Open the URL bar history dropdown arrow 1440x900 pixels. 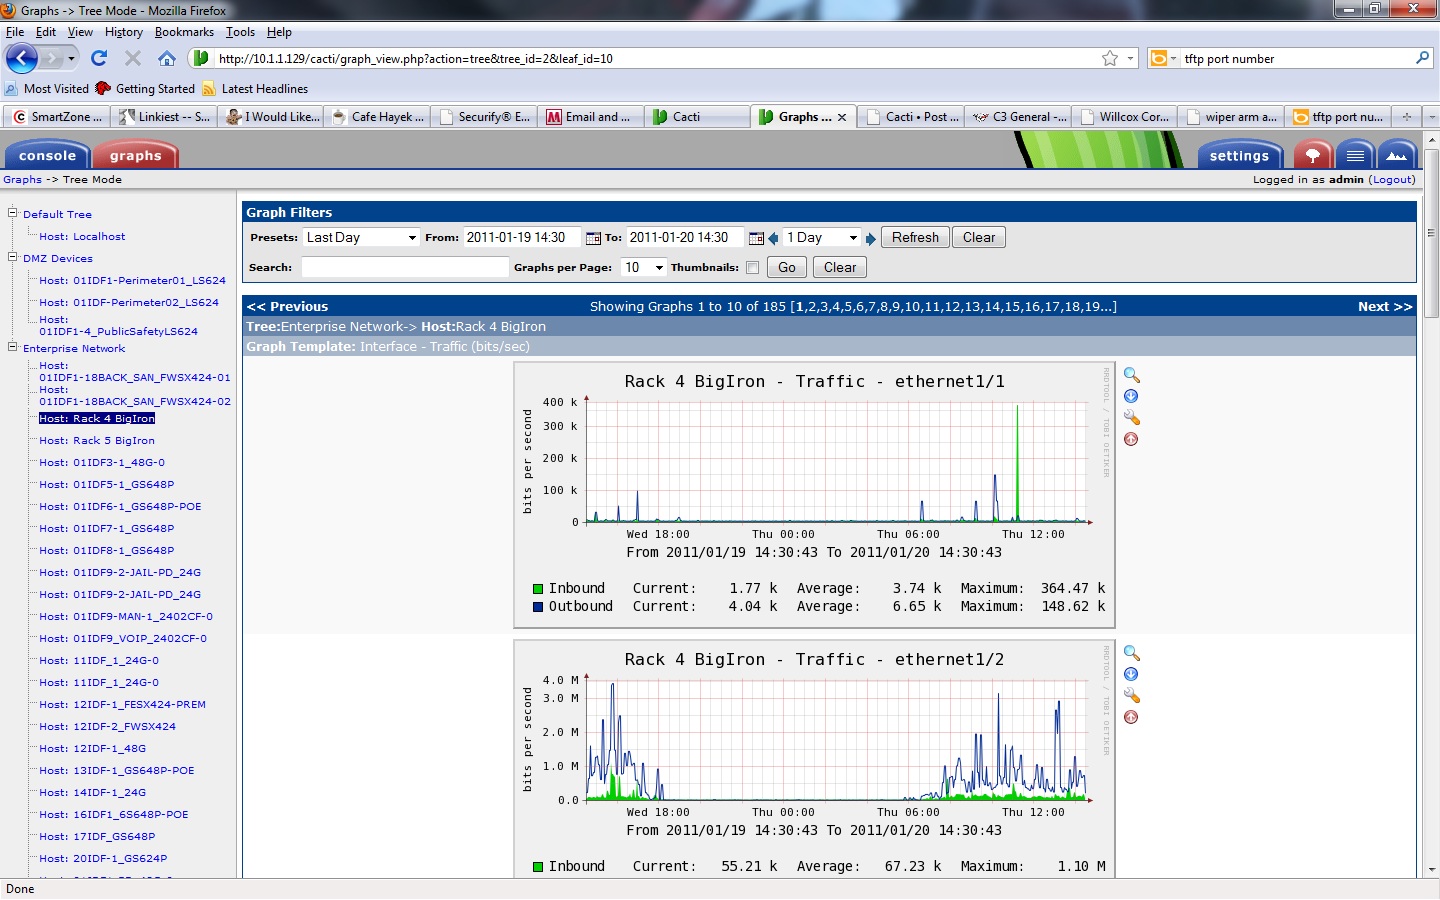click(1131, 58)
